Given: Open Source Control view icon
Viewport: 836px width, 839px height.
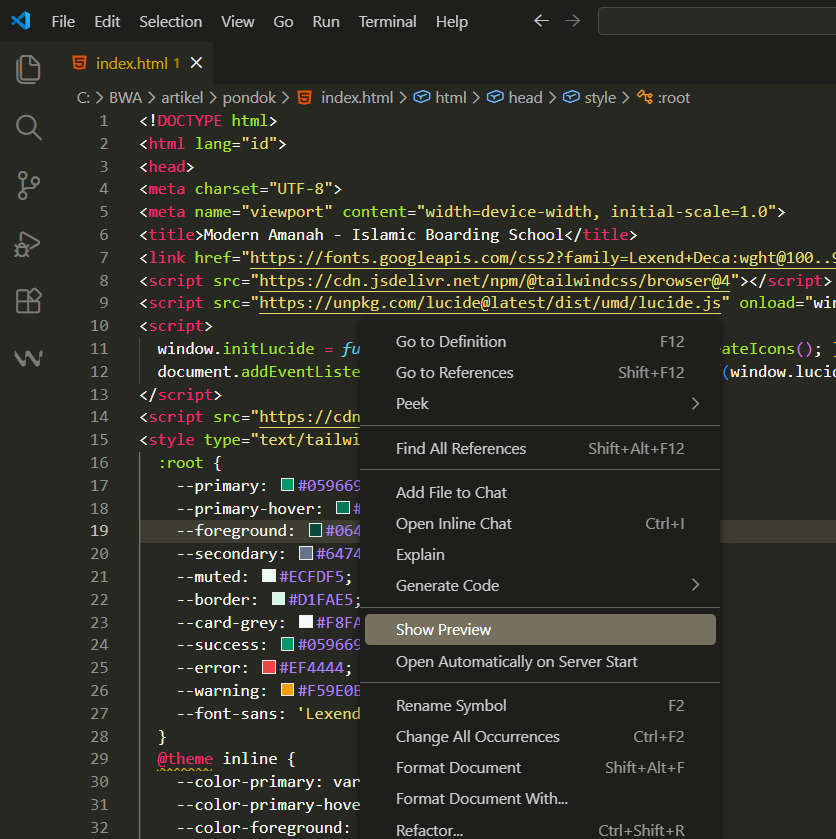Looking at the screenshot, I should [29, 185].
